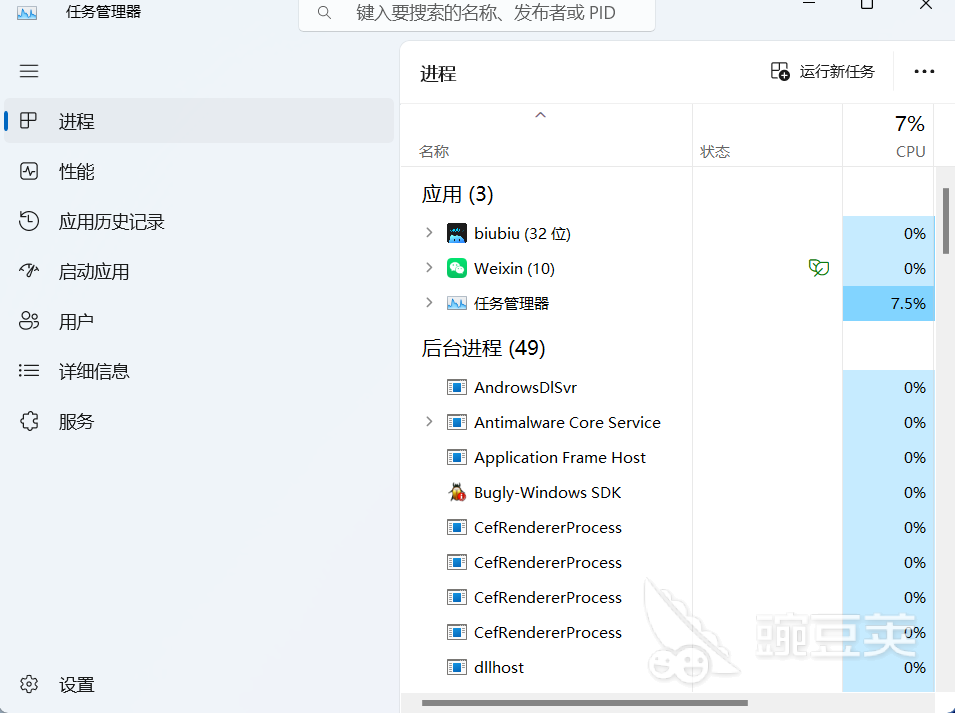
Task: Click the Performance sidebar icon
Action: (29, 171)
